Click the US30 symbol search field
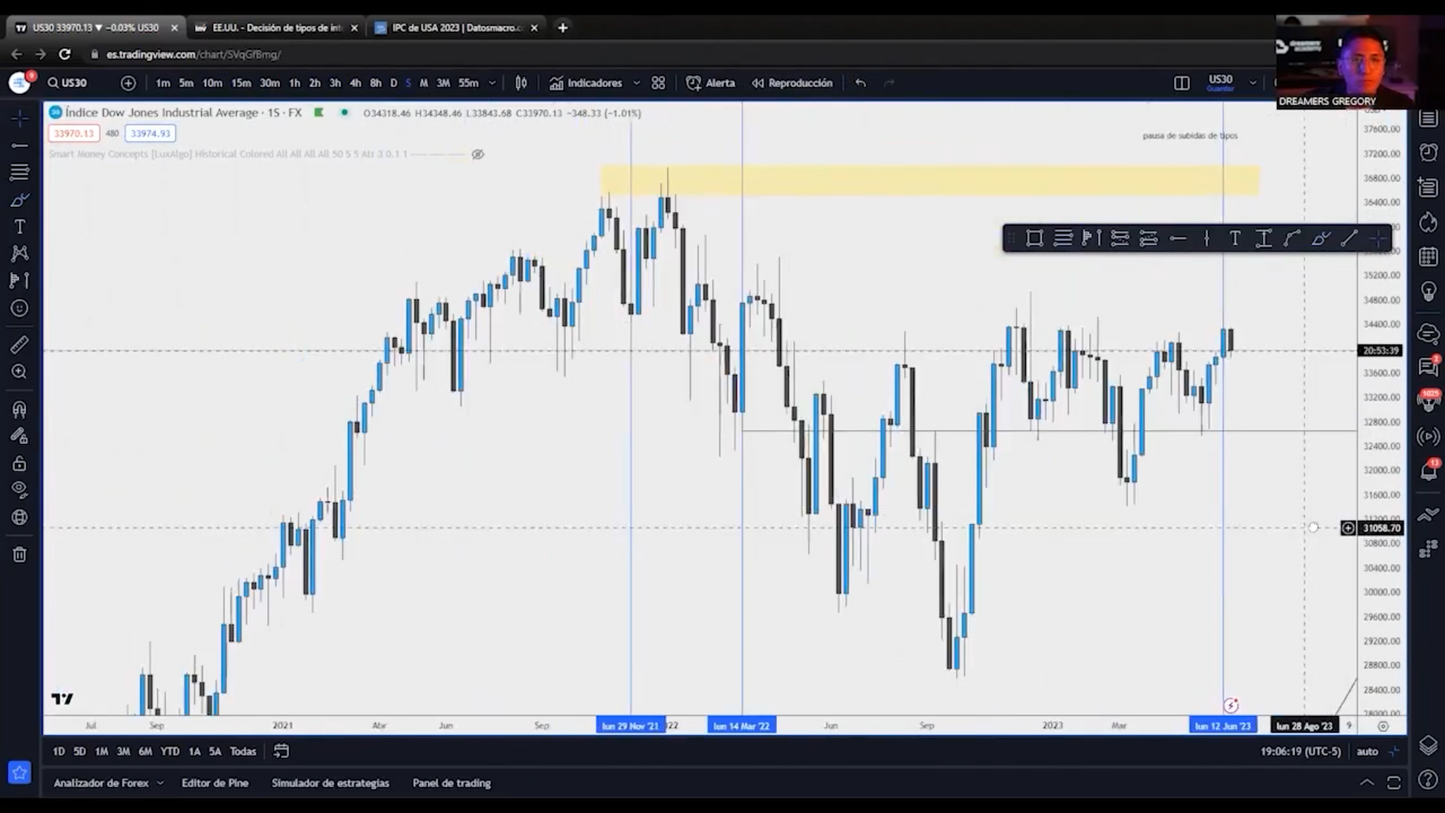Viewport: 1445px width, 813px height. click(x=68, y=83)
